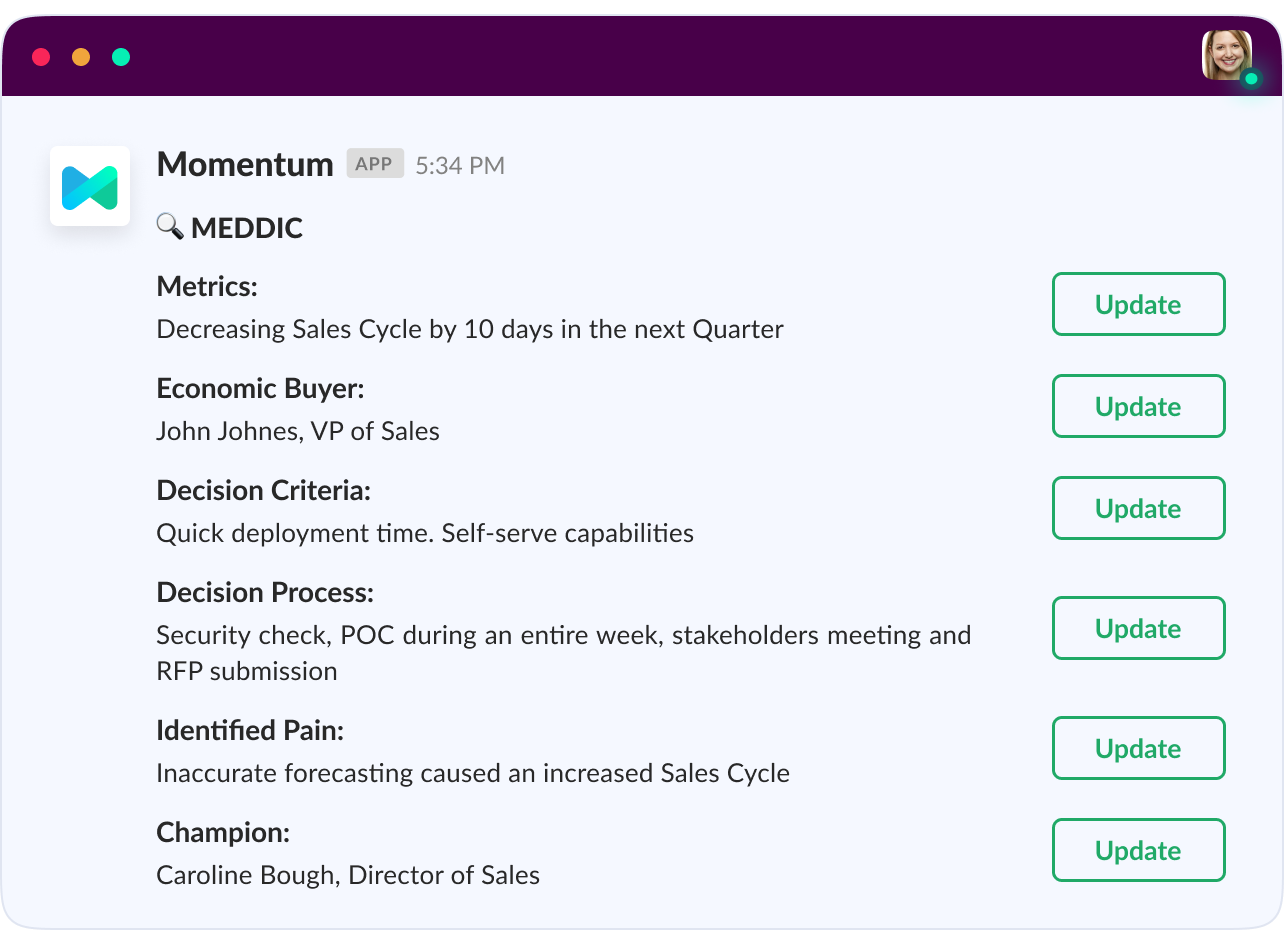Update the Identified Pain field

(1138, 748)
